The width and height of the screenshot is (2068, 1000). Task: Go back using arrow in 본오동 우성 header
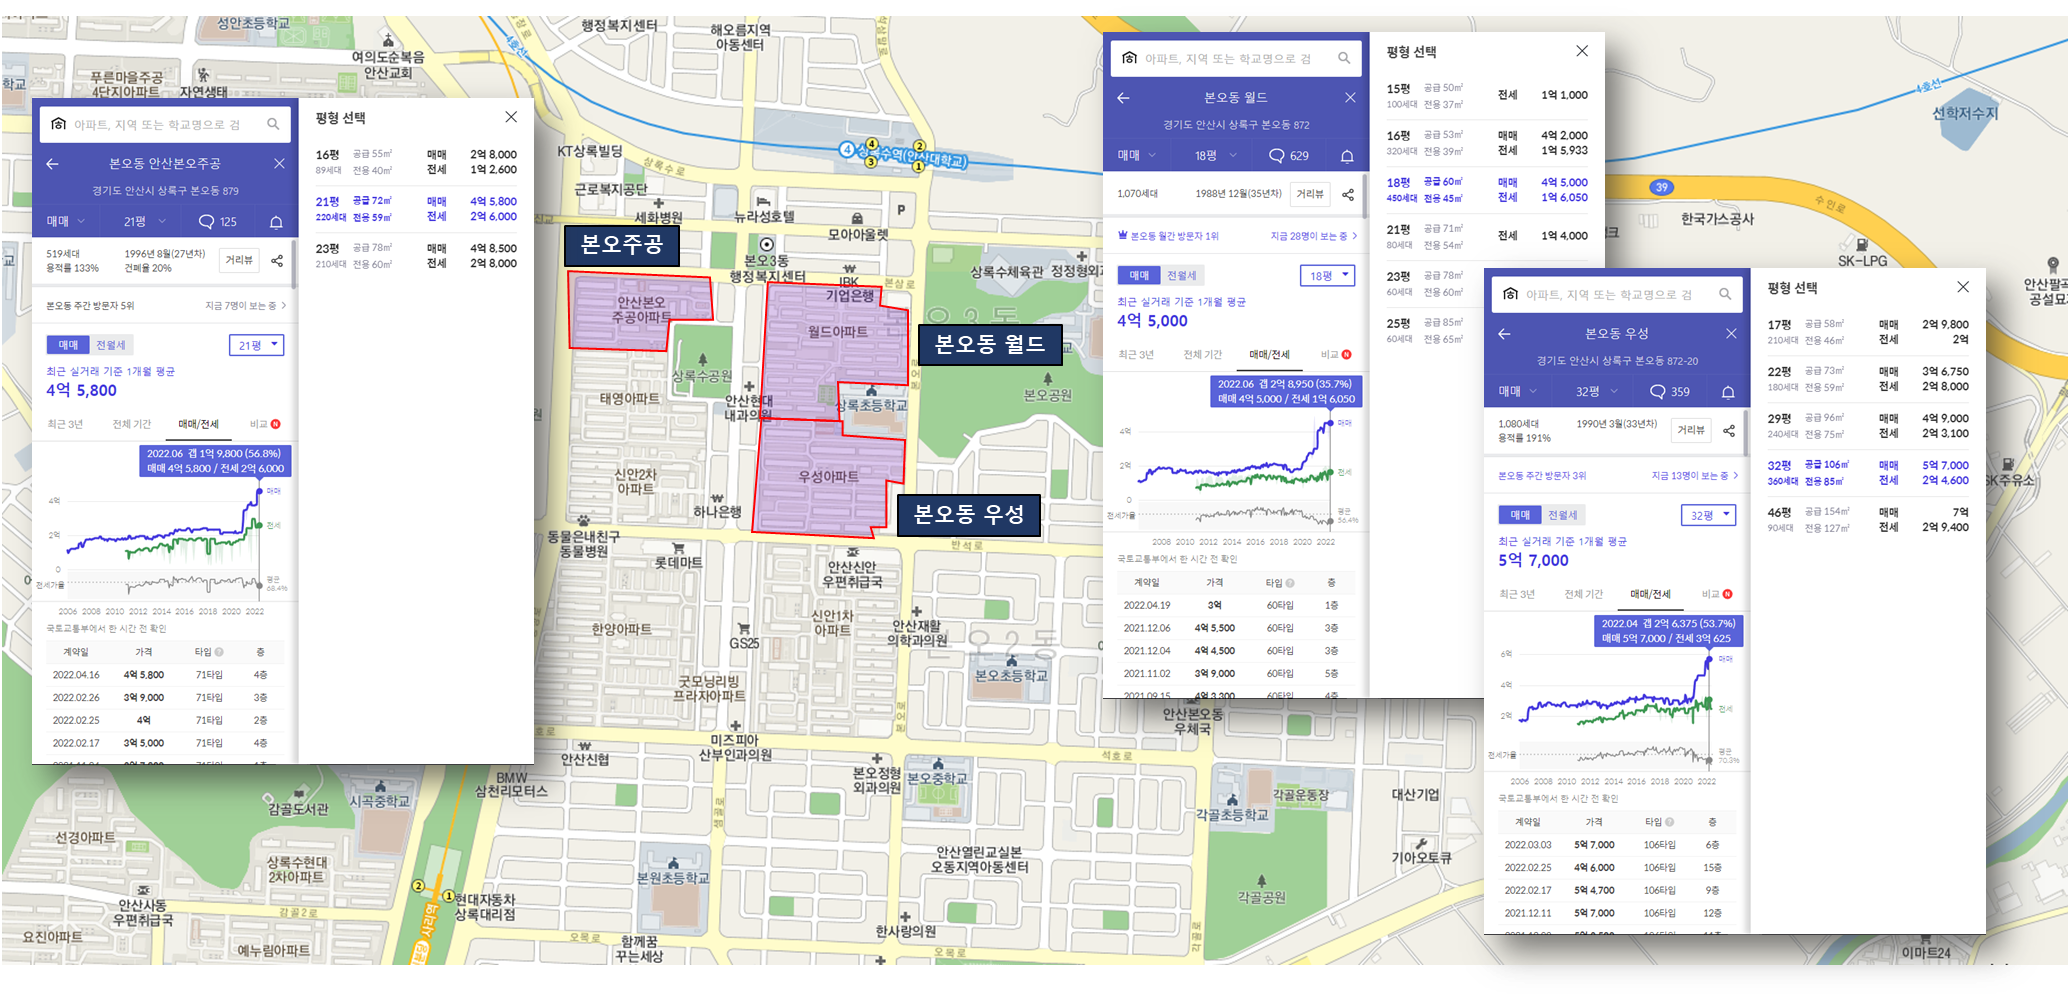click(1504, 333)
